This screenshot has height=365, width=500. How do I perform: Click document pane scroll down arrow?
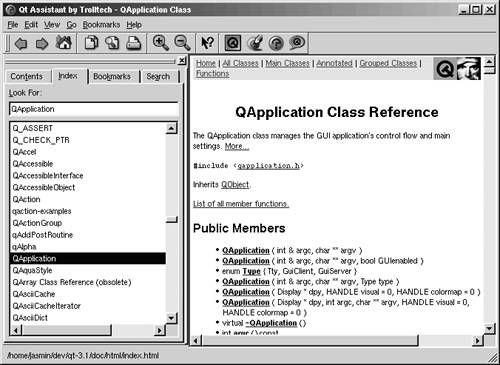coord(489,328)
